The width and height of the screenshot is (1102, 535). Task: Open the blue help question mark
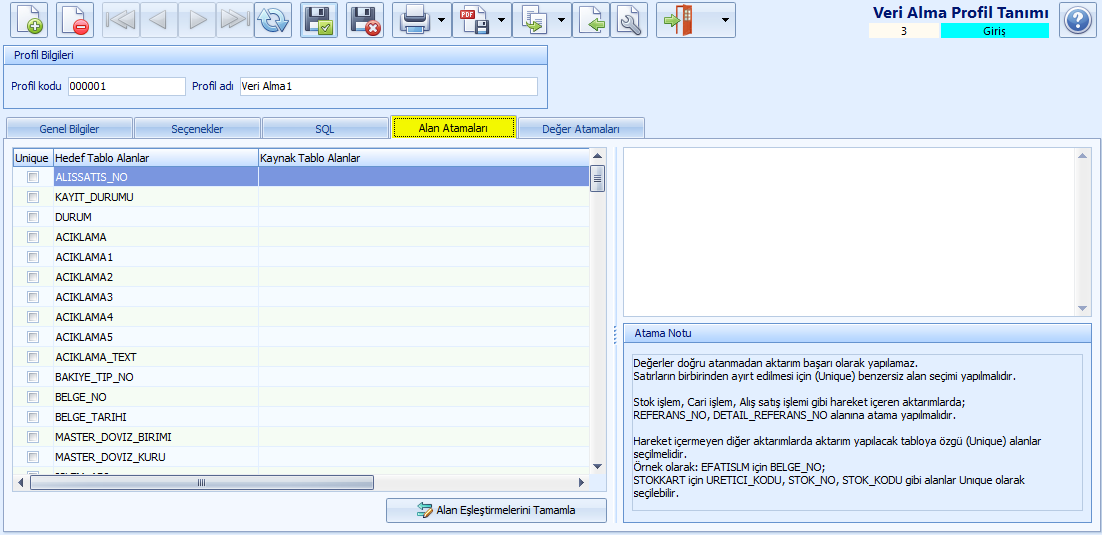coord(1077,20)
